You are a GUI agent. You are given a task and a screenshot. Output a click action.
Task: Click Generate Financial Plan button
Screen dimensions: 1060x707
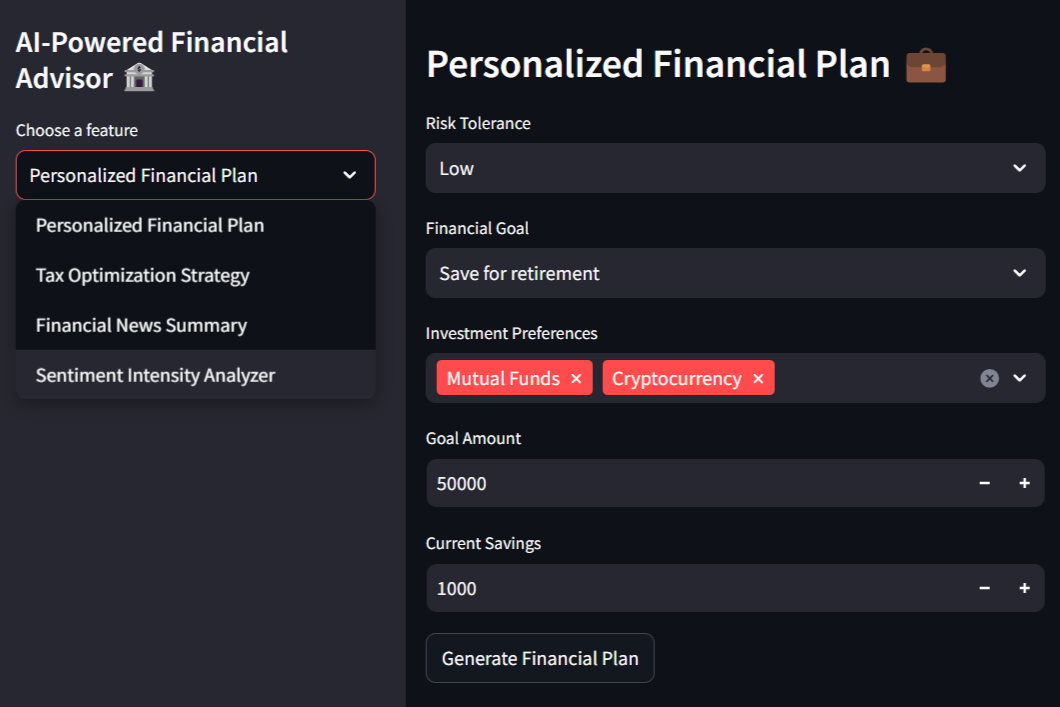(540, 659)
